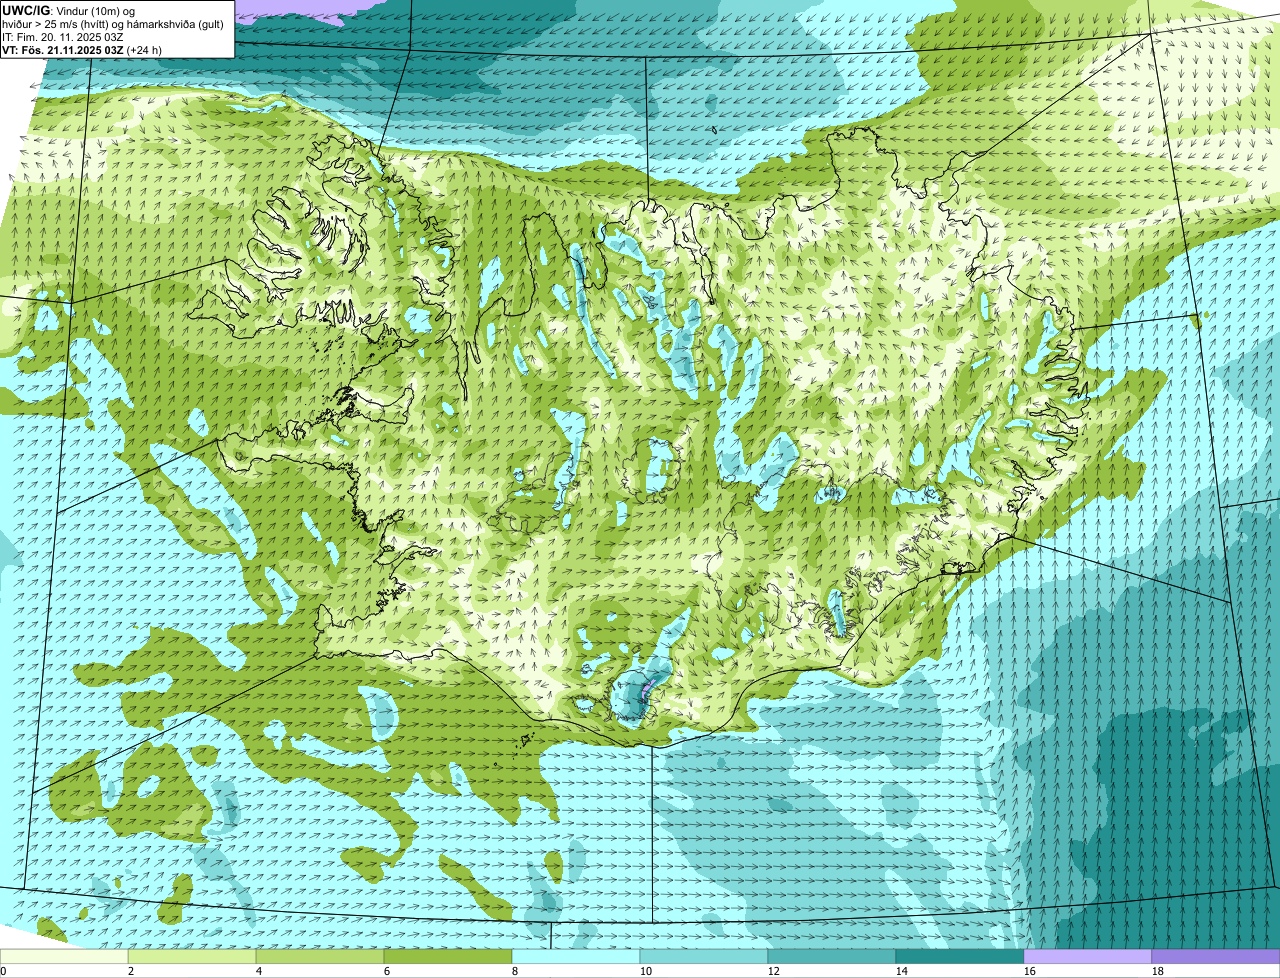Viewport: 1280px width, 978px height.
Task: Click the "2" label on the color scale
Action: [131, 971]
